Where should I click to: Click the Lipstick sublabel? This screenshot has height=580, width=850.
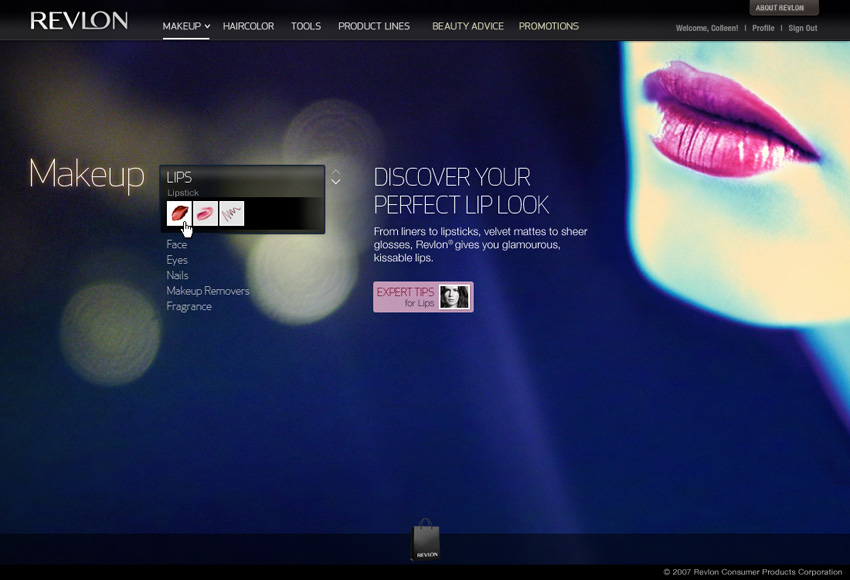pyautogui.click(x=183, y=193)
